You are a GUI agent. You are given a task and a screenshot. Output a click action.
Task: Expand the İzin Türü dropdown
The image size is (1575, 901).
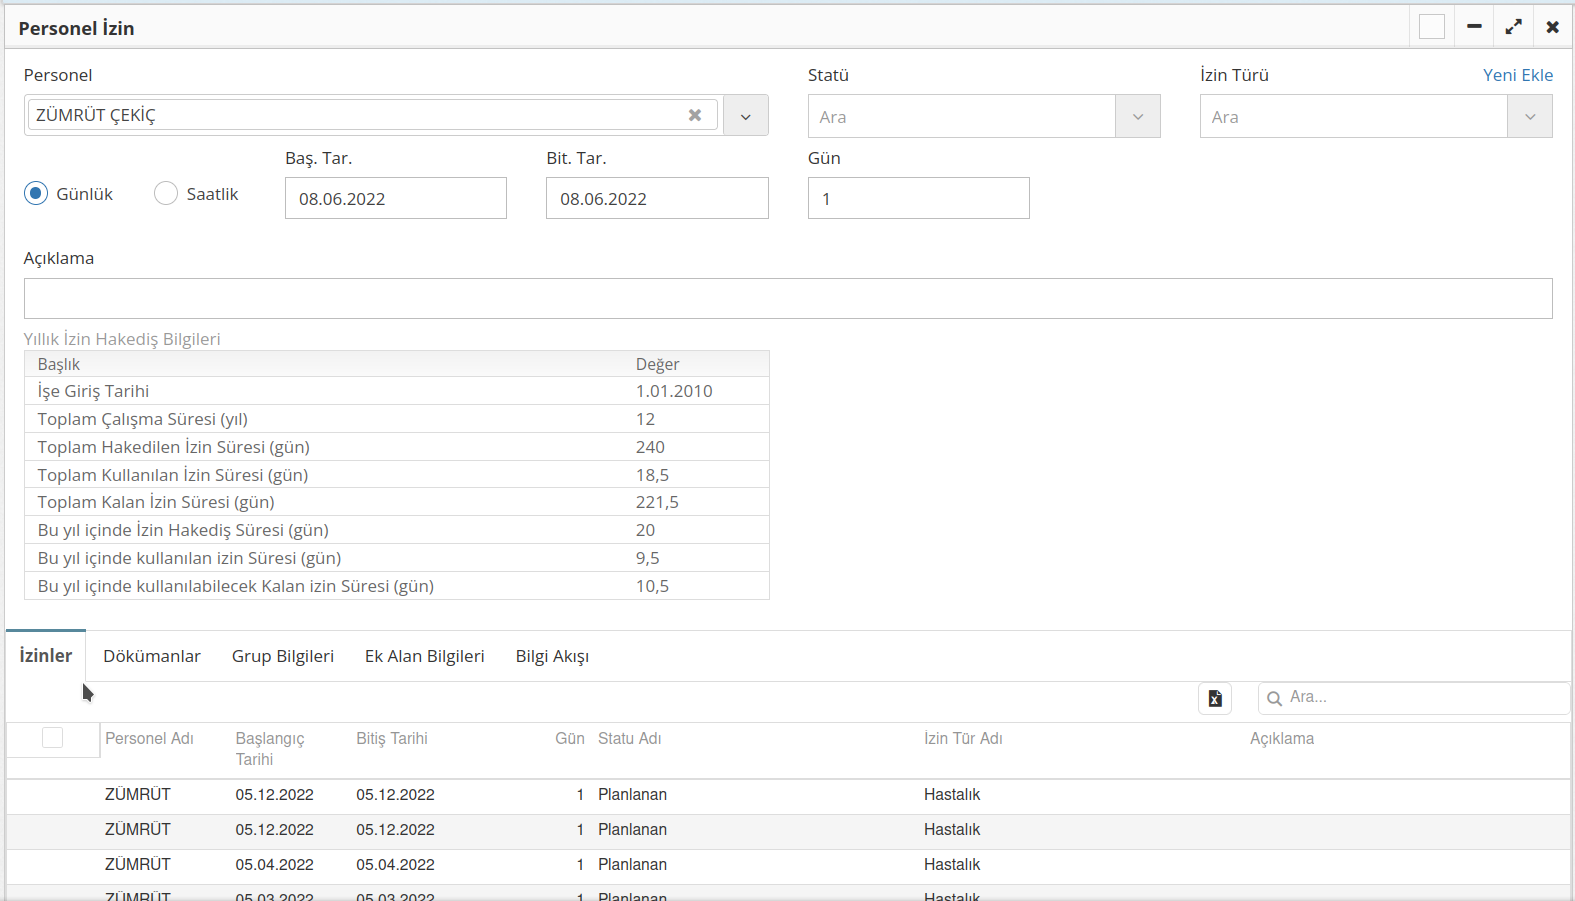1529,117
